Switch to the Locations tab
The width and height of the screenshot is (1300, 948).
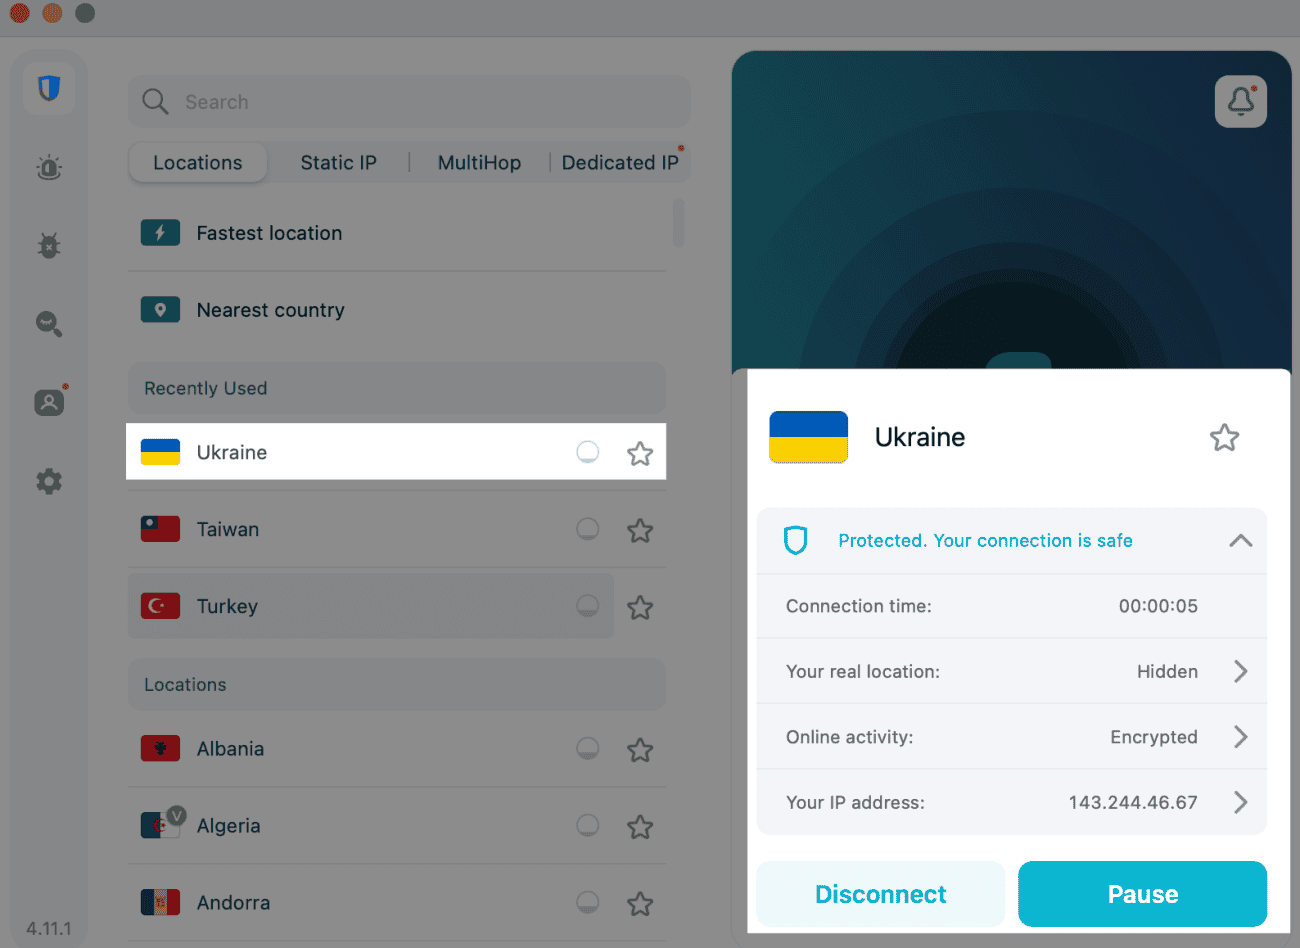point(198,162)
